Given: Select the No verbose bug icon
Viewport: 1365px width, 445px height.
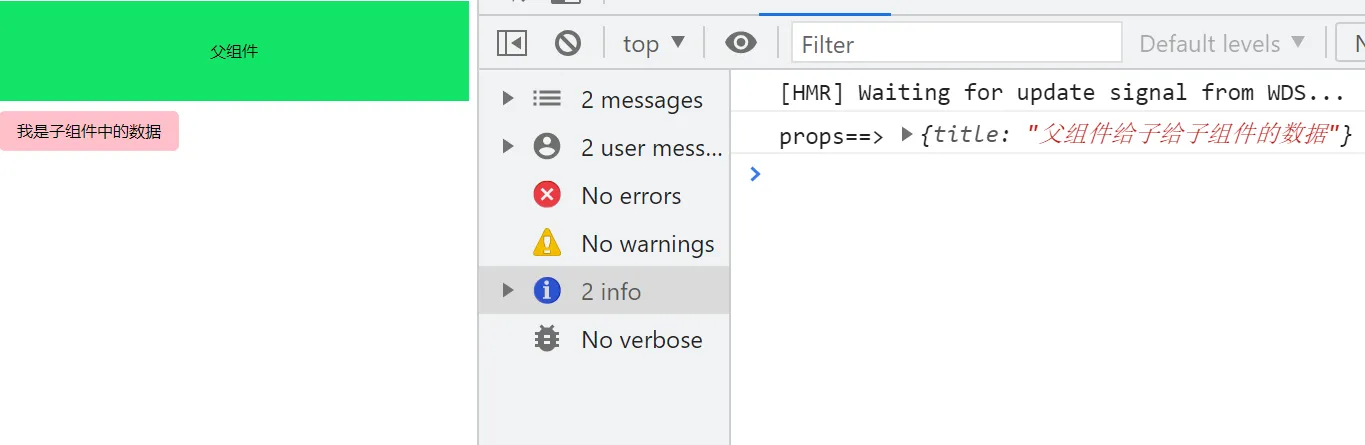Looking at the screenshot, I should point(547,339).
